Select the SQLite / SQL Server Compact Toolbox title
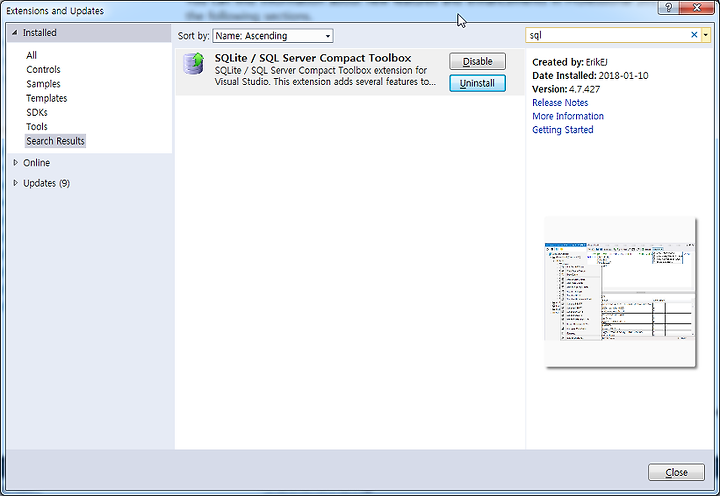720x496 pixels. [313, 58]
